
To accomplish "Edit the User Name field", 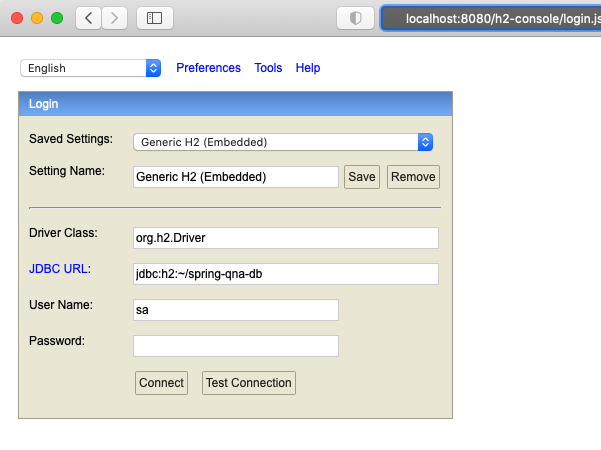I will 236,310.
